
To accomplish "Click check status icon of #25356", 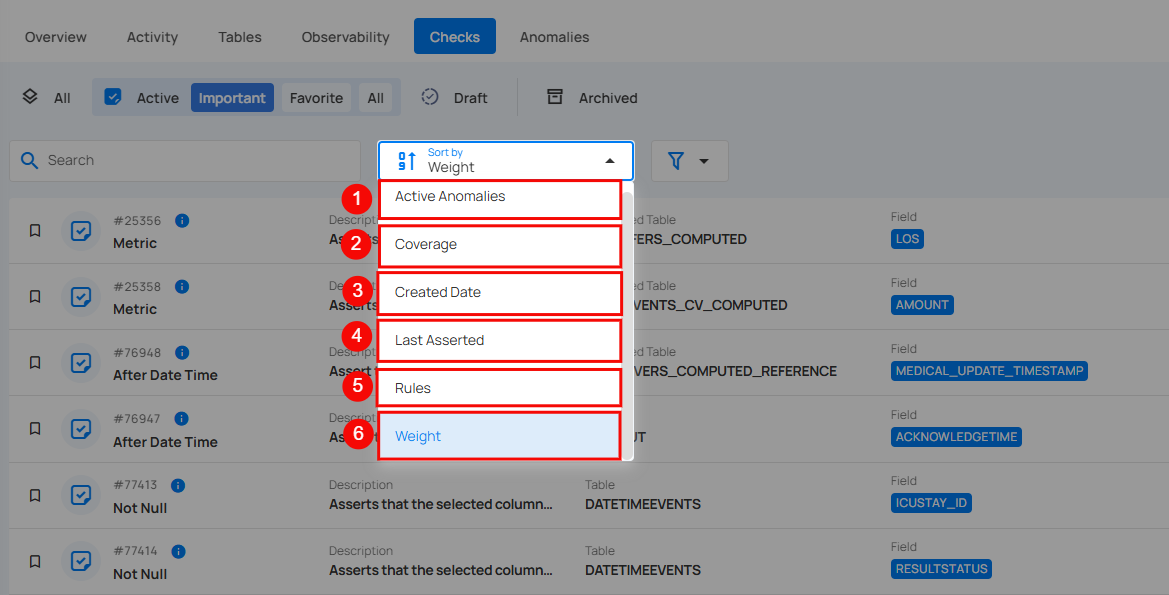I will 81,230.
